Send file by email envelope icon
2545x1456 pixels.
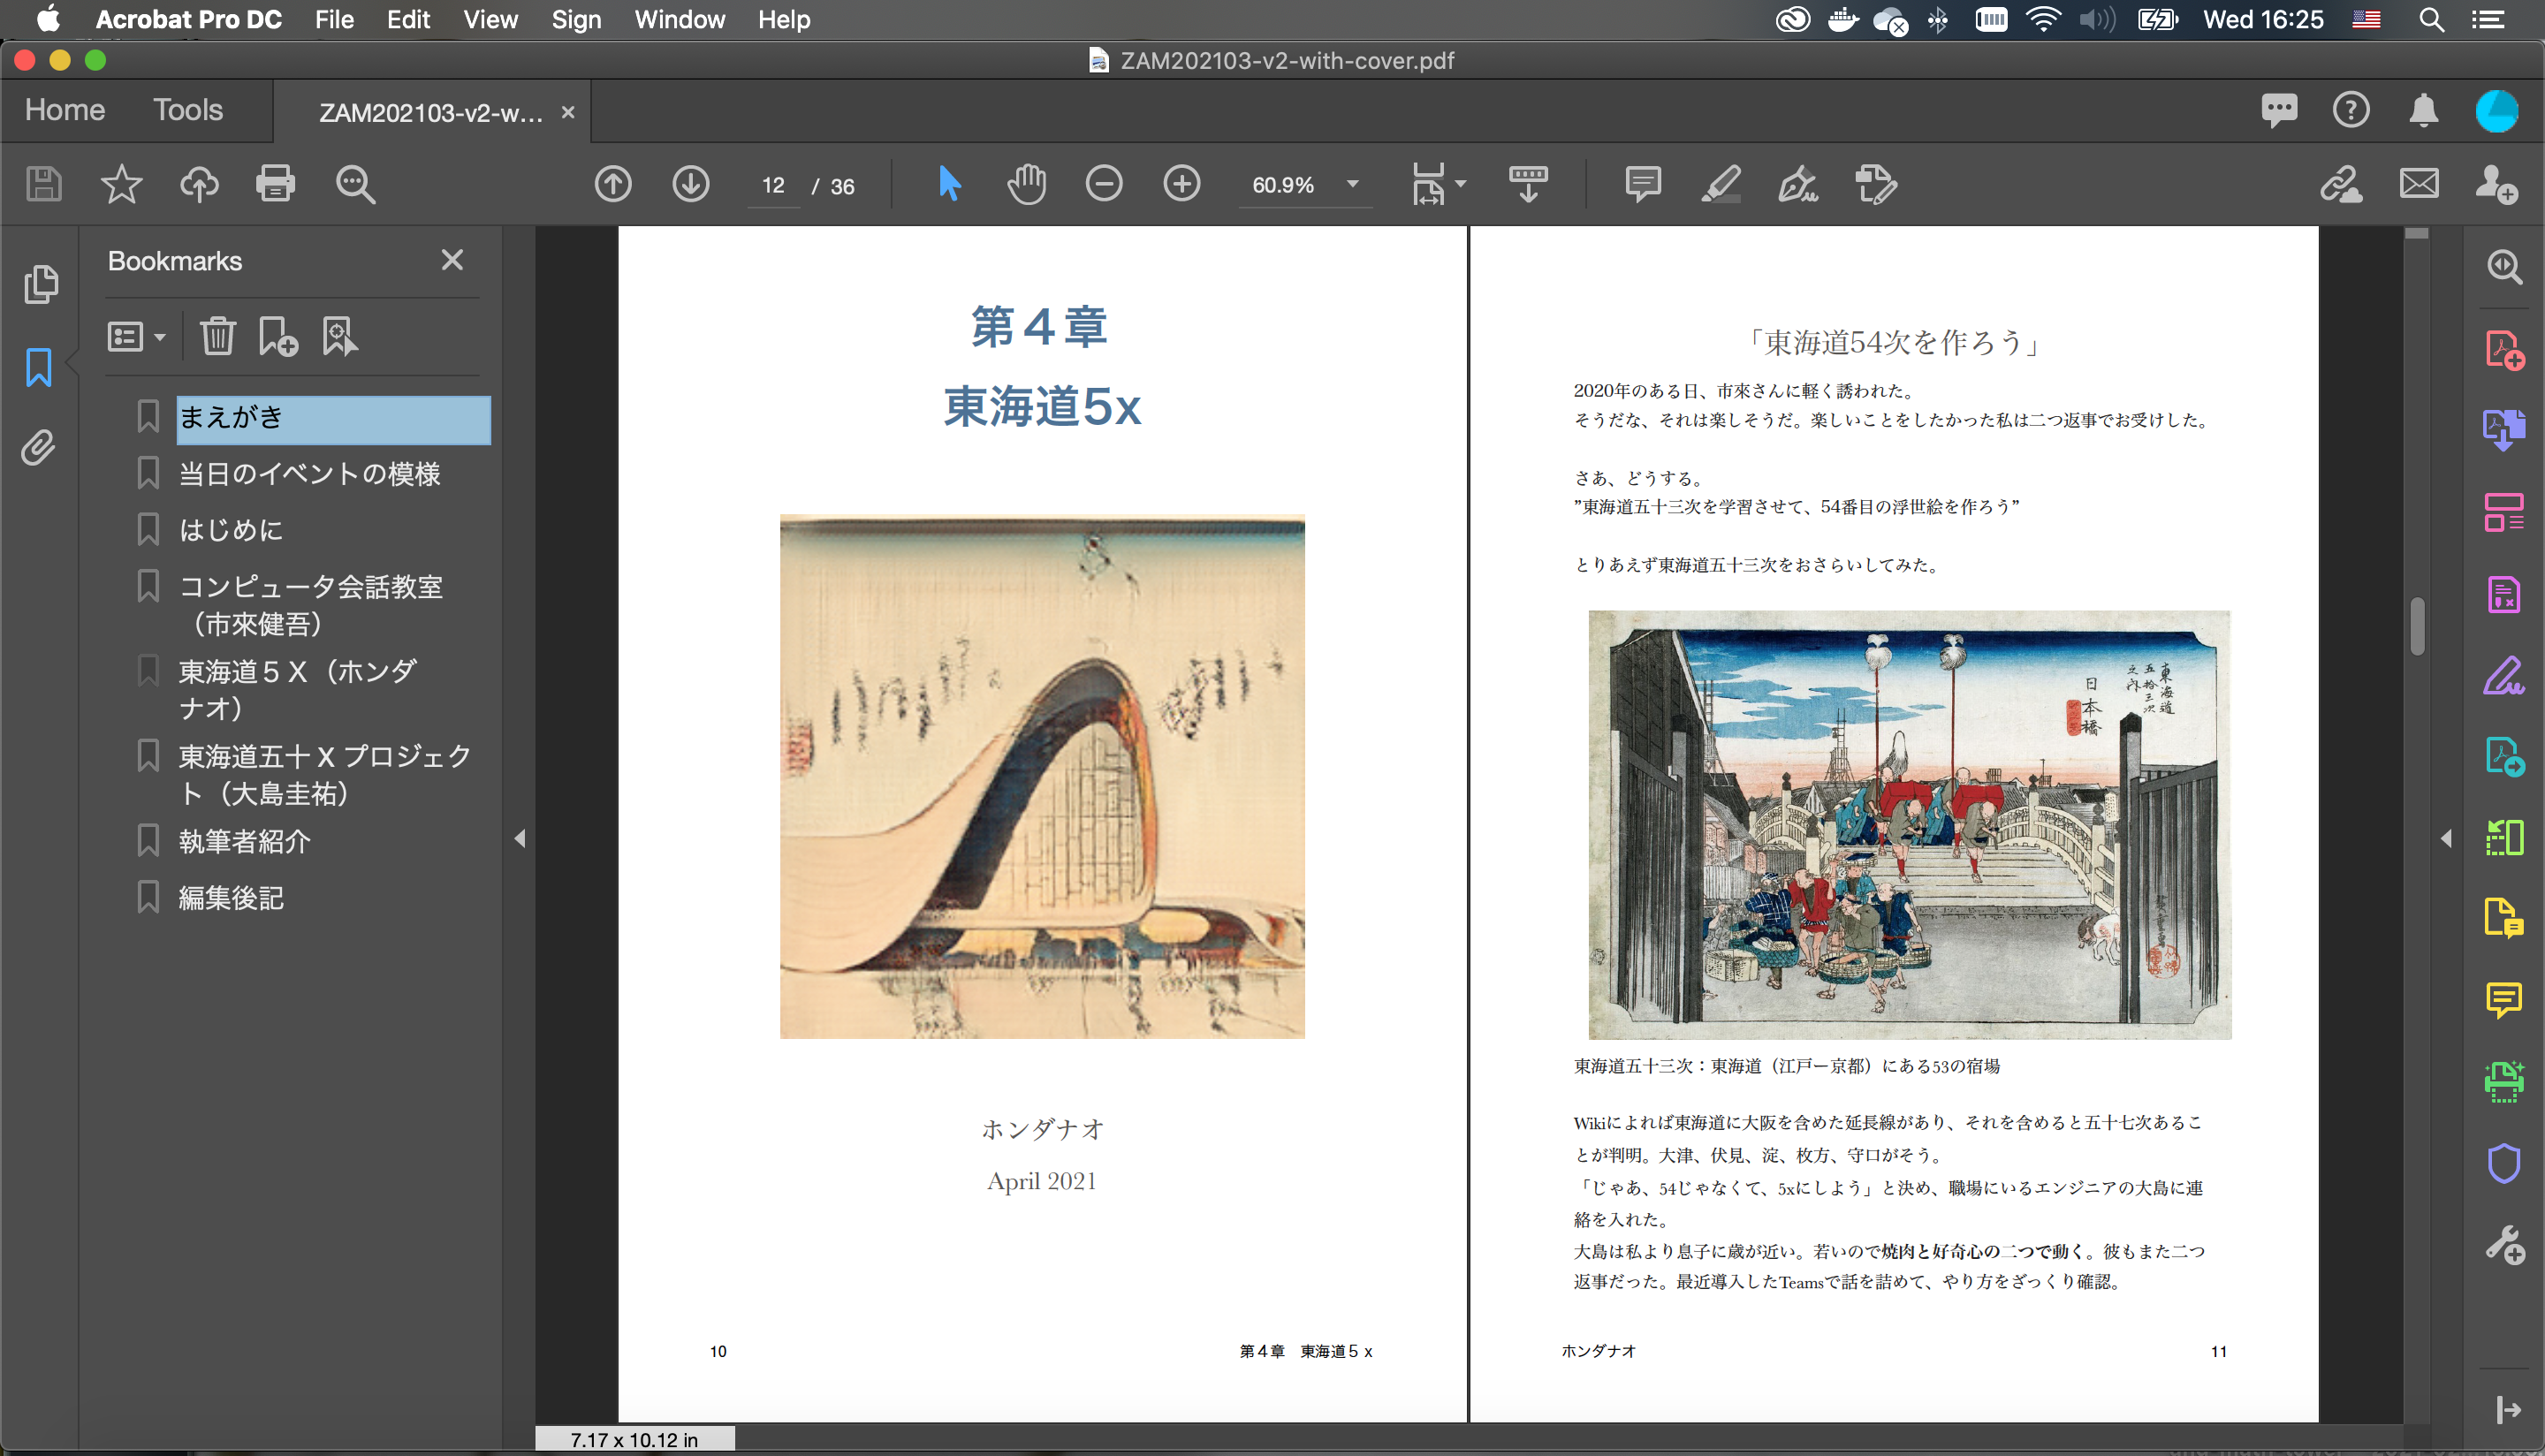[2419, 185]
